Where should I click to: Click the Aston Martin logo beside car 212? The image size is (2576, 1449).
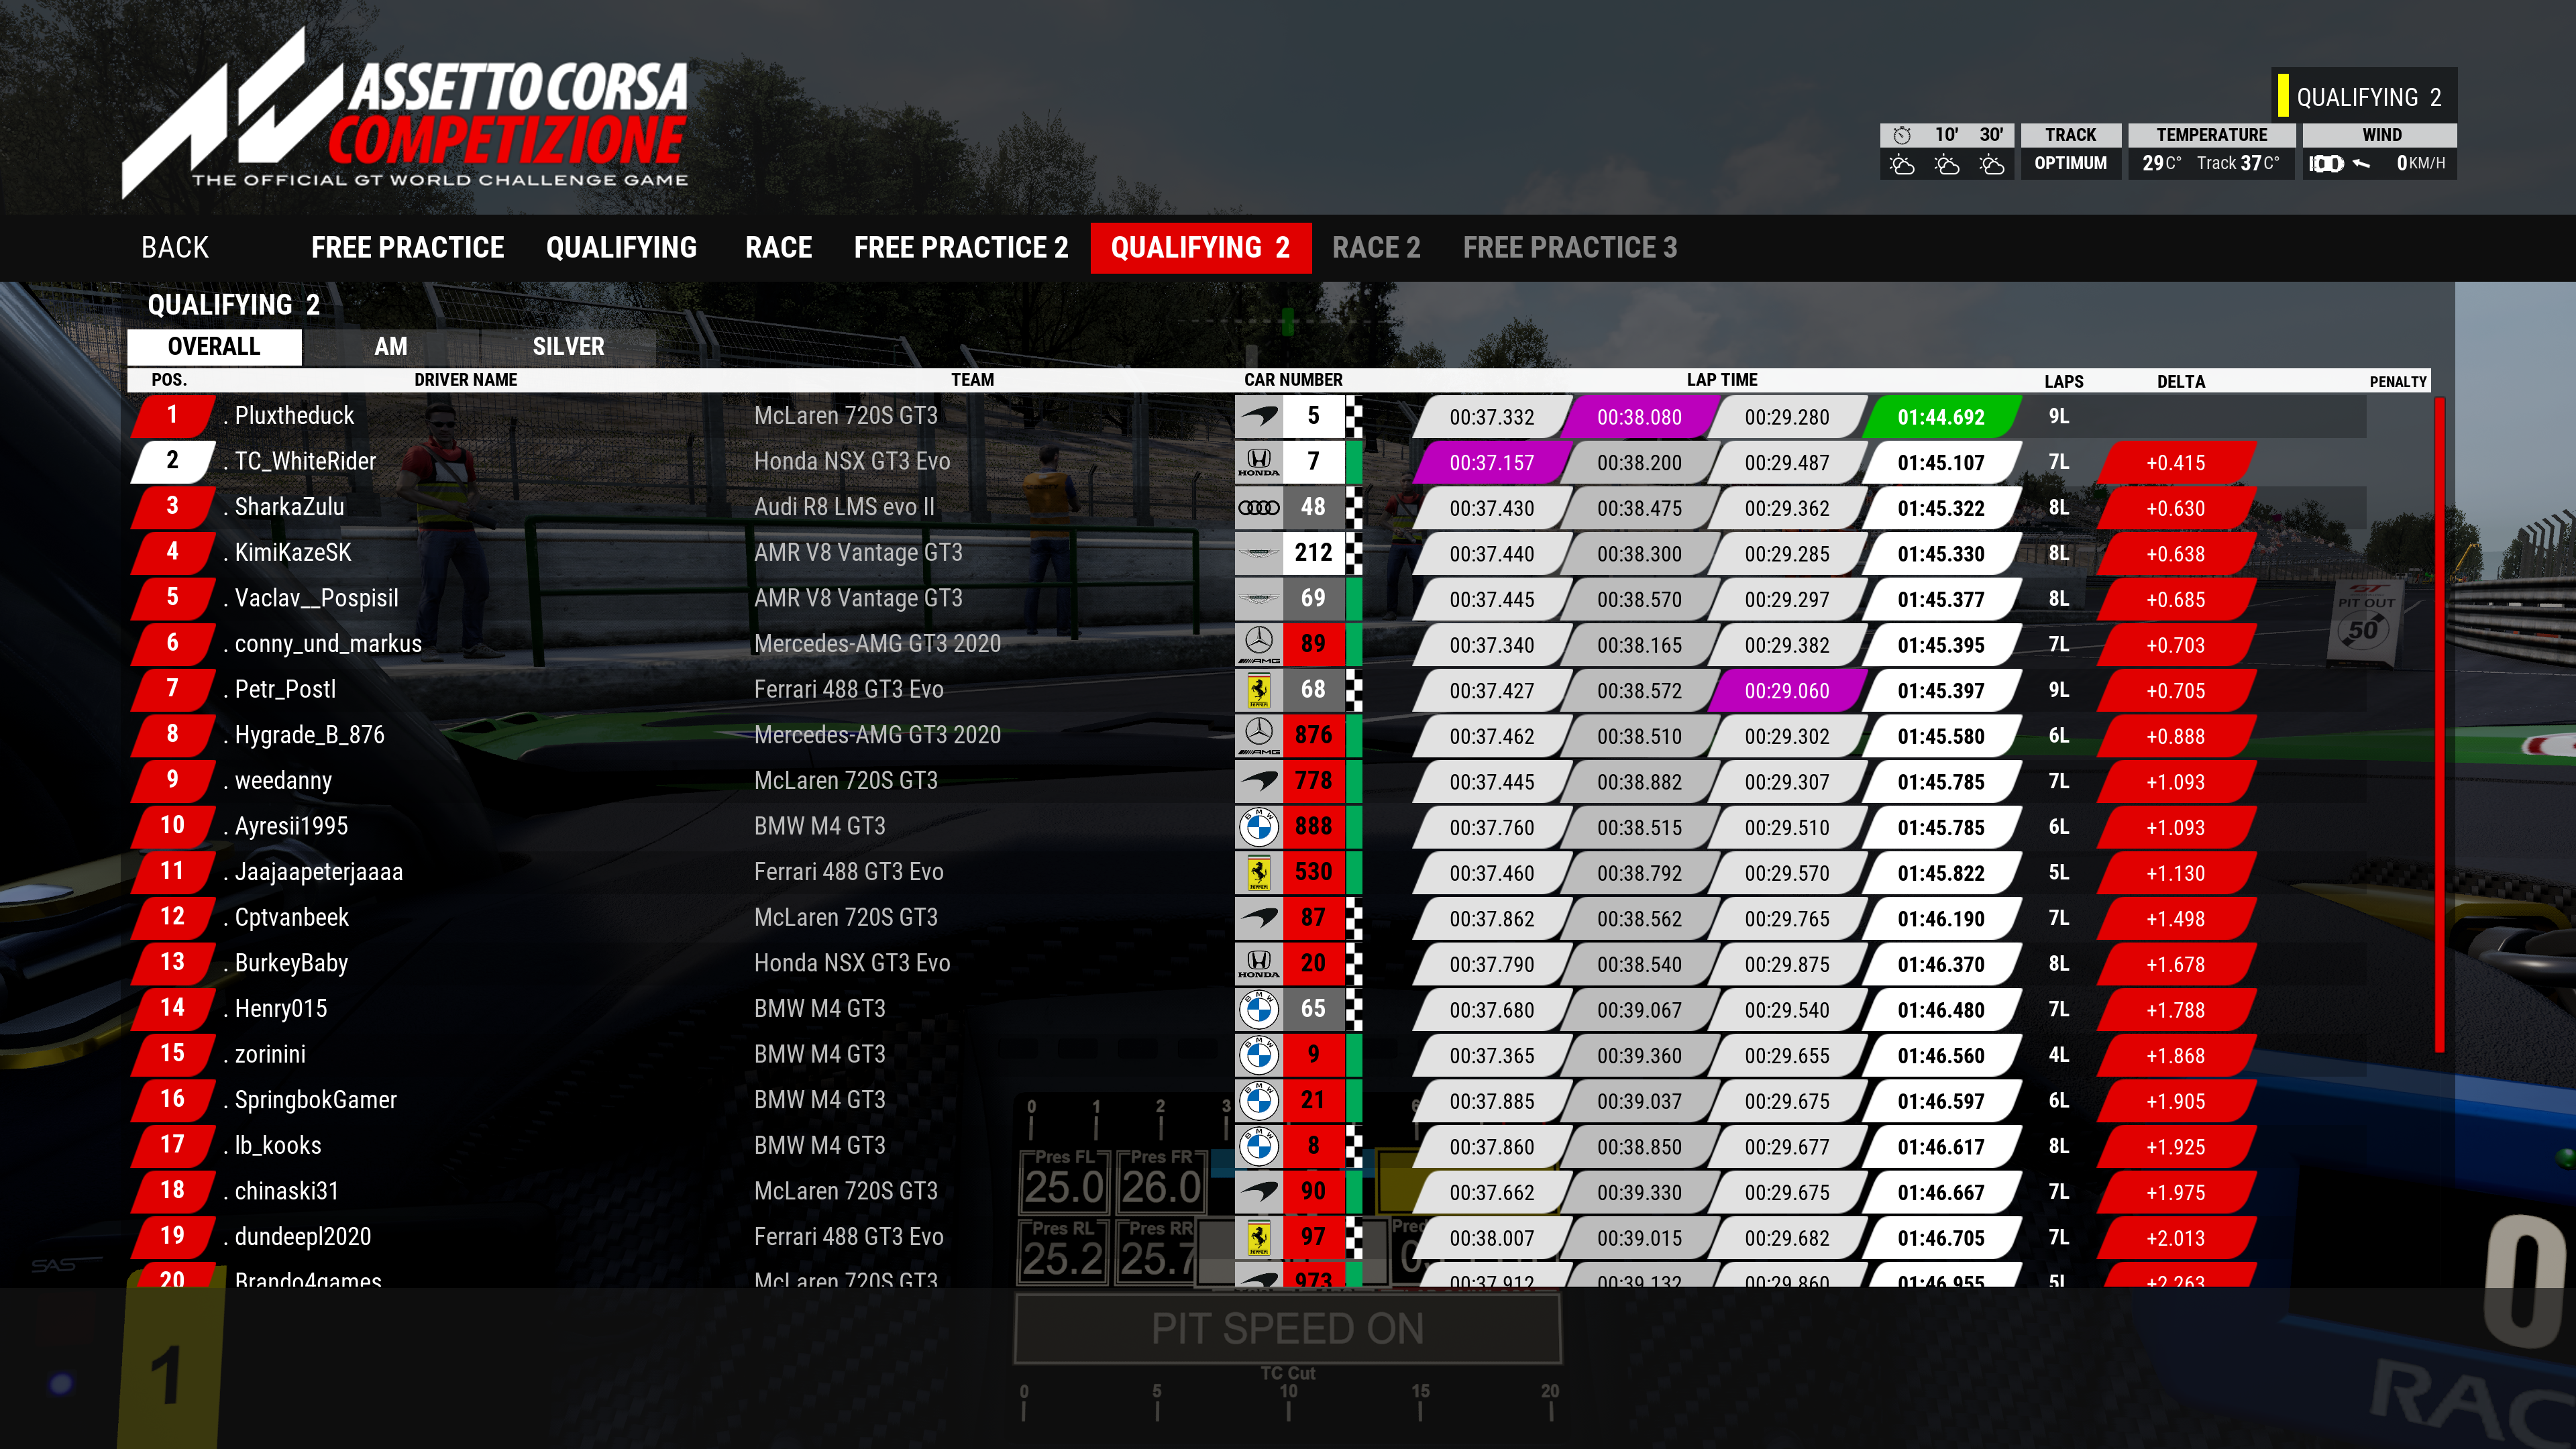tap(1259, 553)
